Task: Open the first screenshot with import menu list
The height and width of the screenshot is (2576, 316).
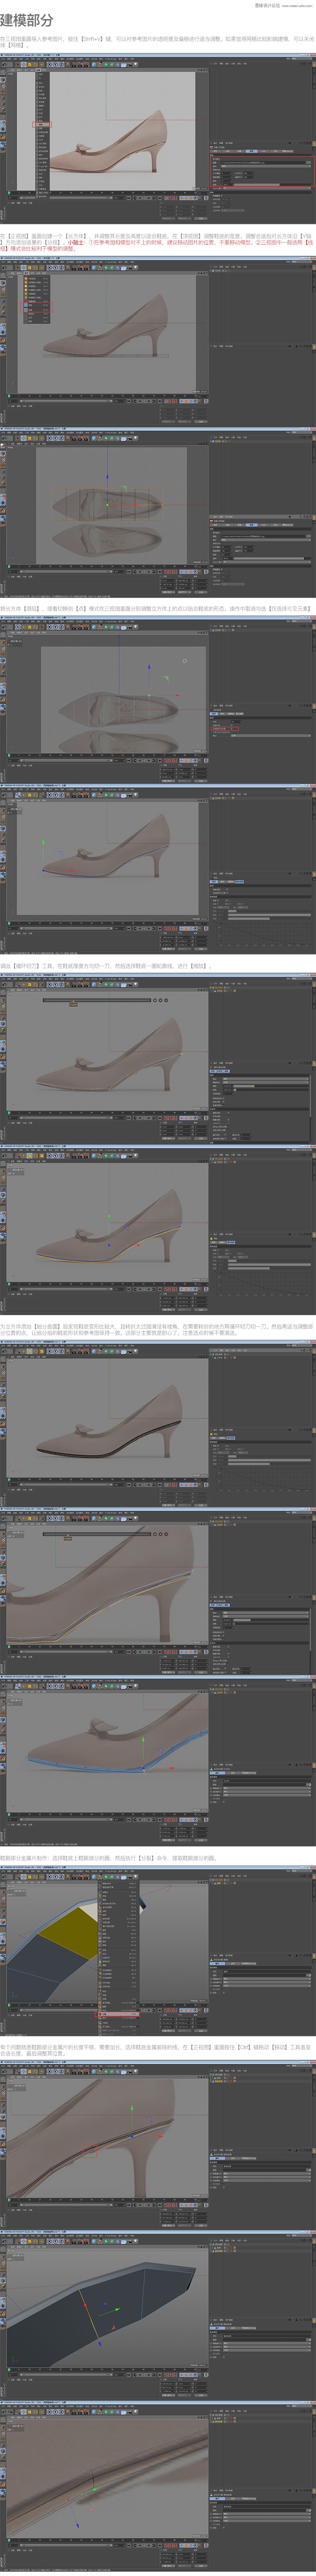Action: pyautogui.click(x=158, y=138)
